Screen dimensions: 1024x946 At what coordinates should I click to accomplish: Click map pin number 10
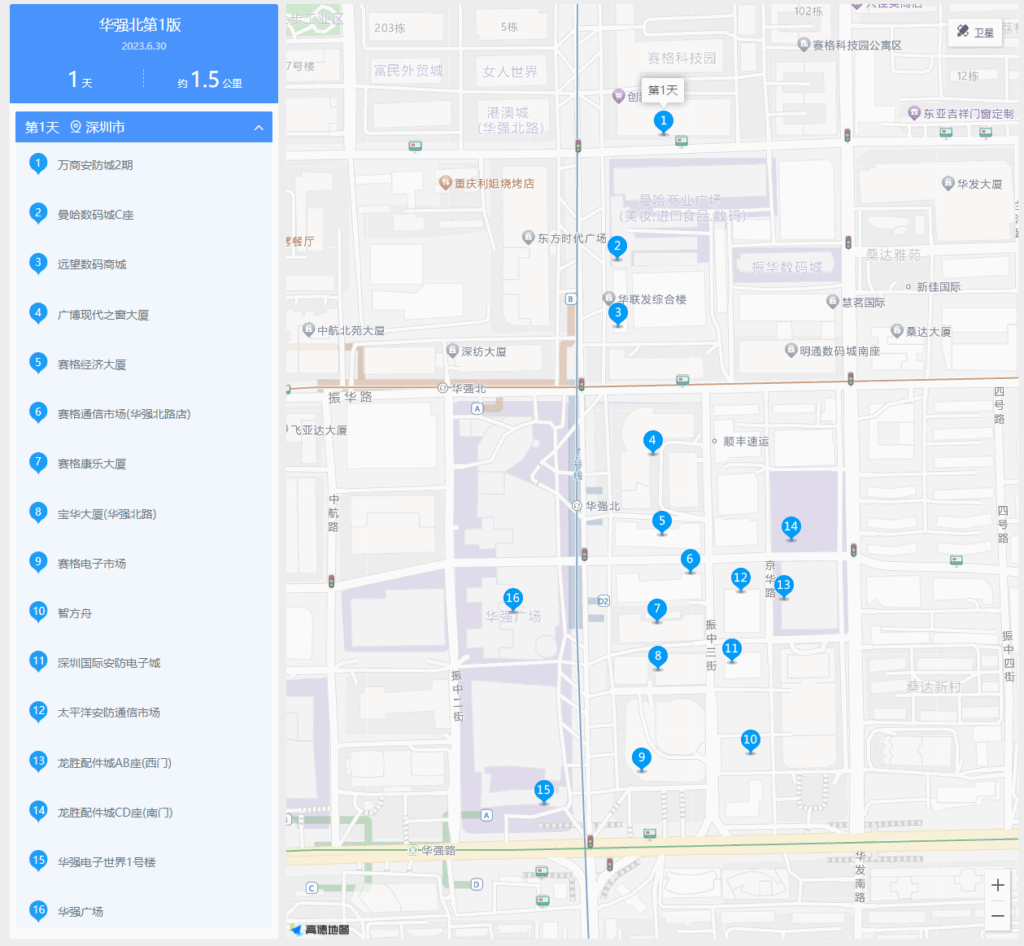point(750,740)
